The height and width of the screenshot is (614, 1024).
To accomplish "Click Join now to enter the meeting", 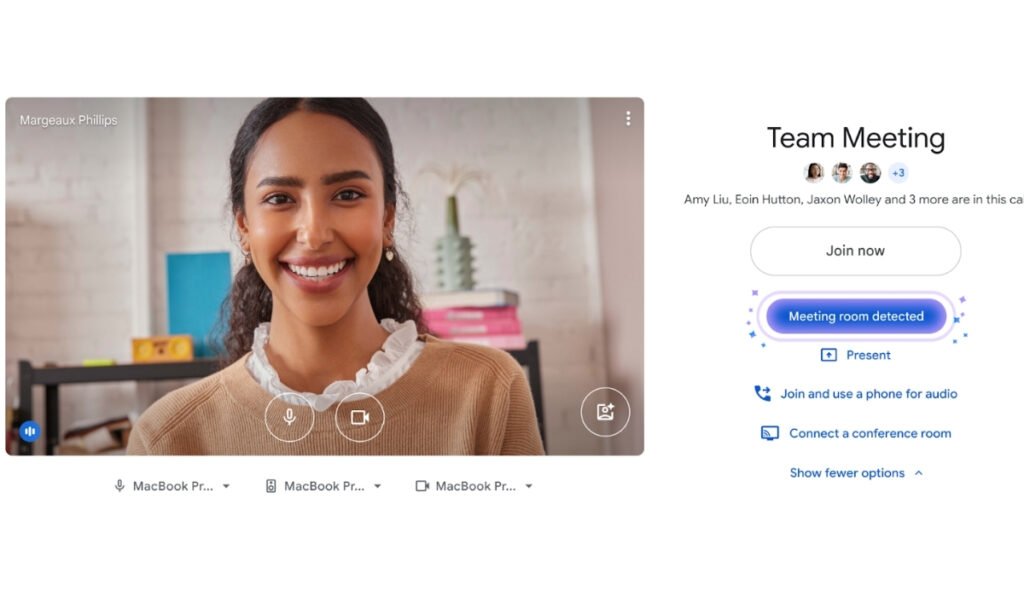I will 855,251.
